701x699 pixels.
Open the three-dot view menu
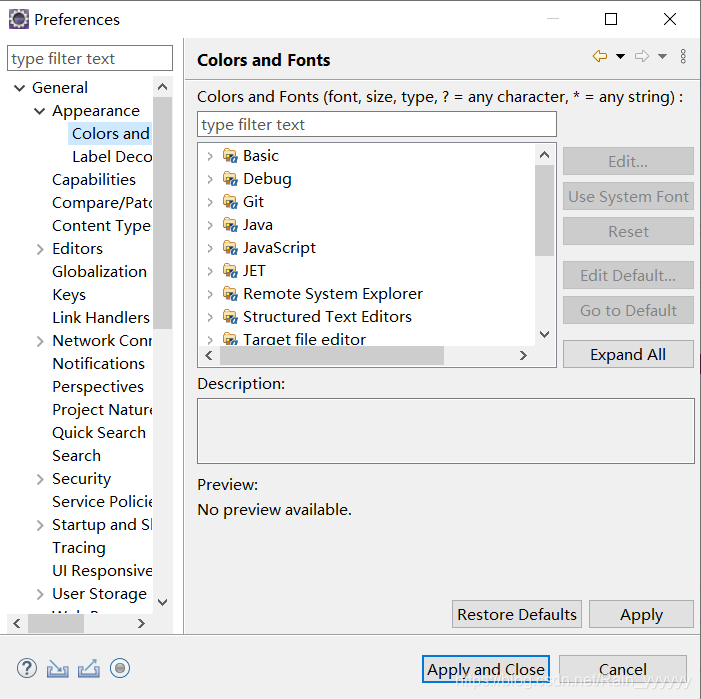point(683,56)
